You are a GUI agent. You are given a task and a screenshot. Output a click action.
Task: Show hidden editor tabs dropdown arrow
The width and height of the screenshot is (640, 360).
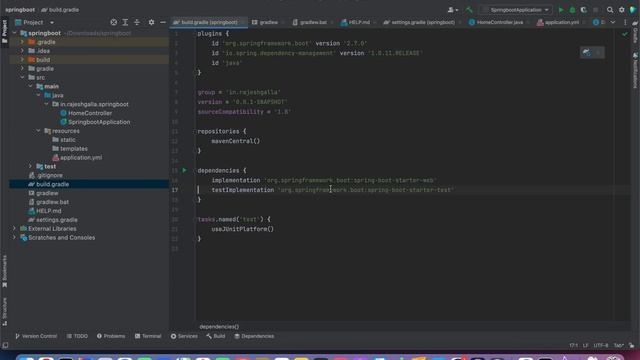point(613,22)
